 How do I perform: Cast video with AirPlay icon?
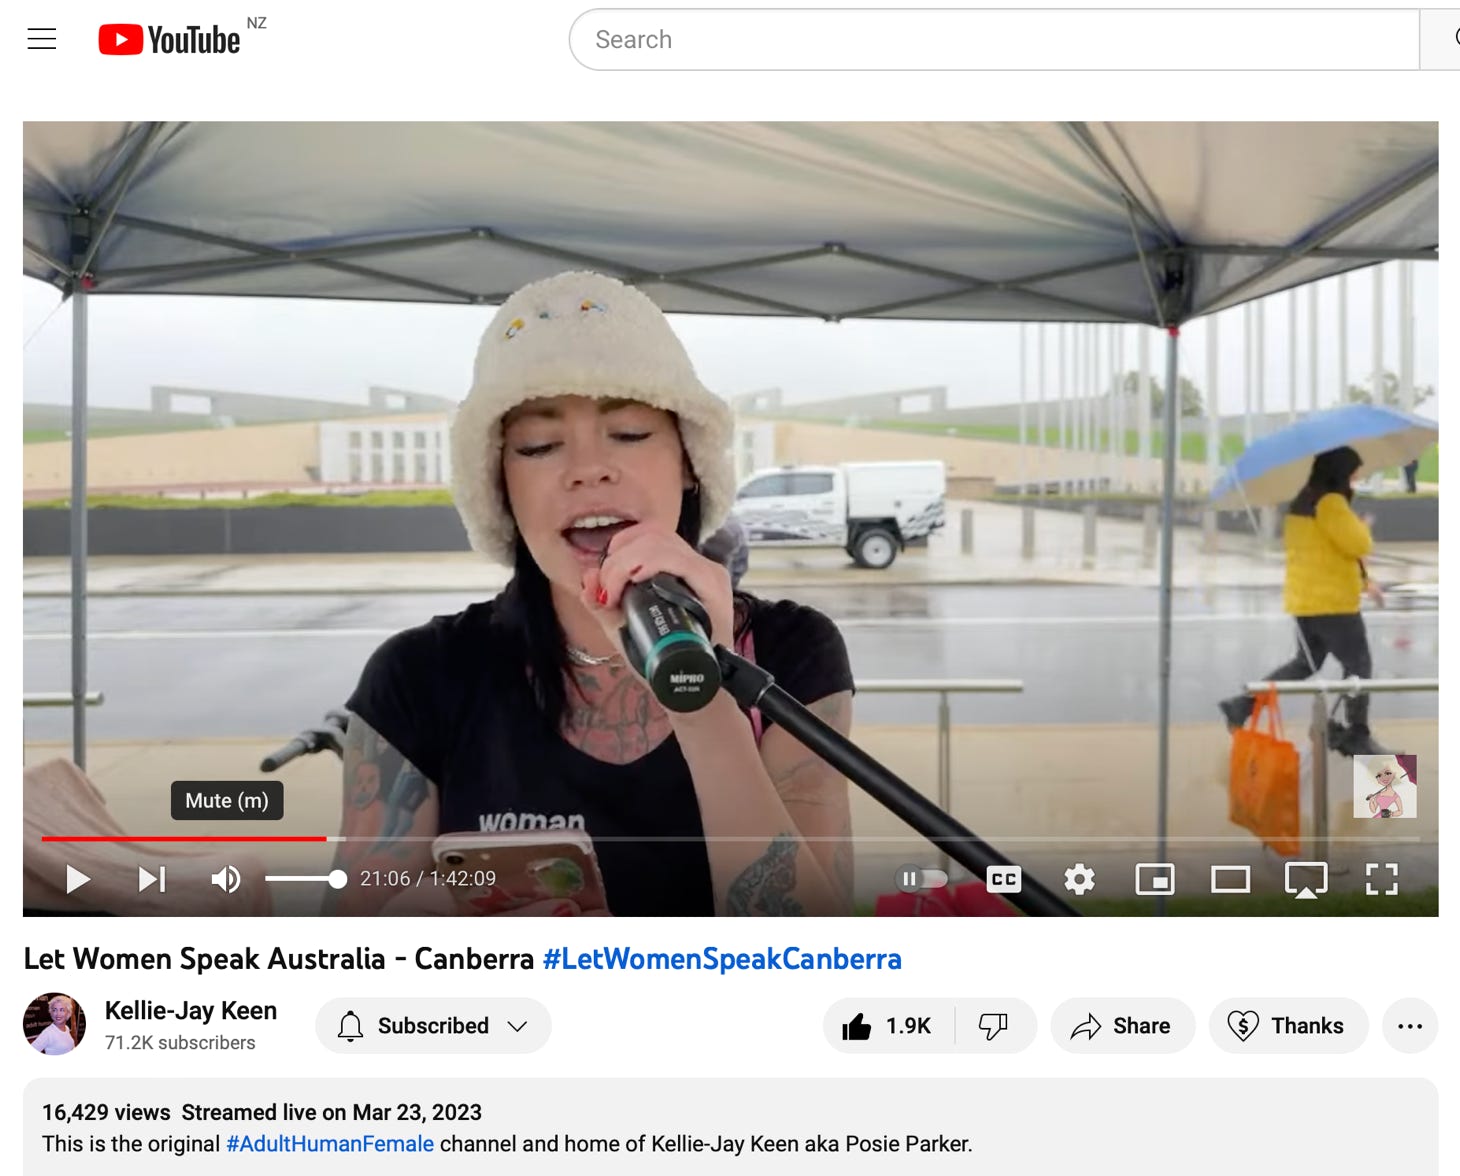1305,879
